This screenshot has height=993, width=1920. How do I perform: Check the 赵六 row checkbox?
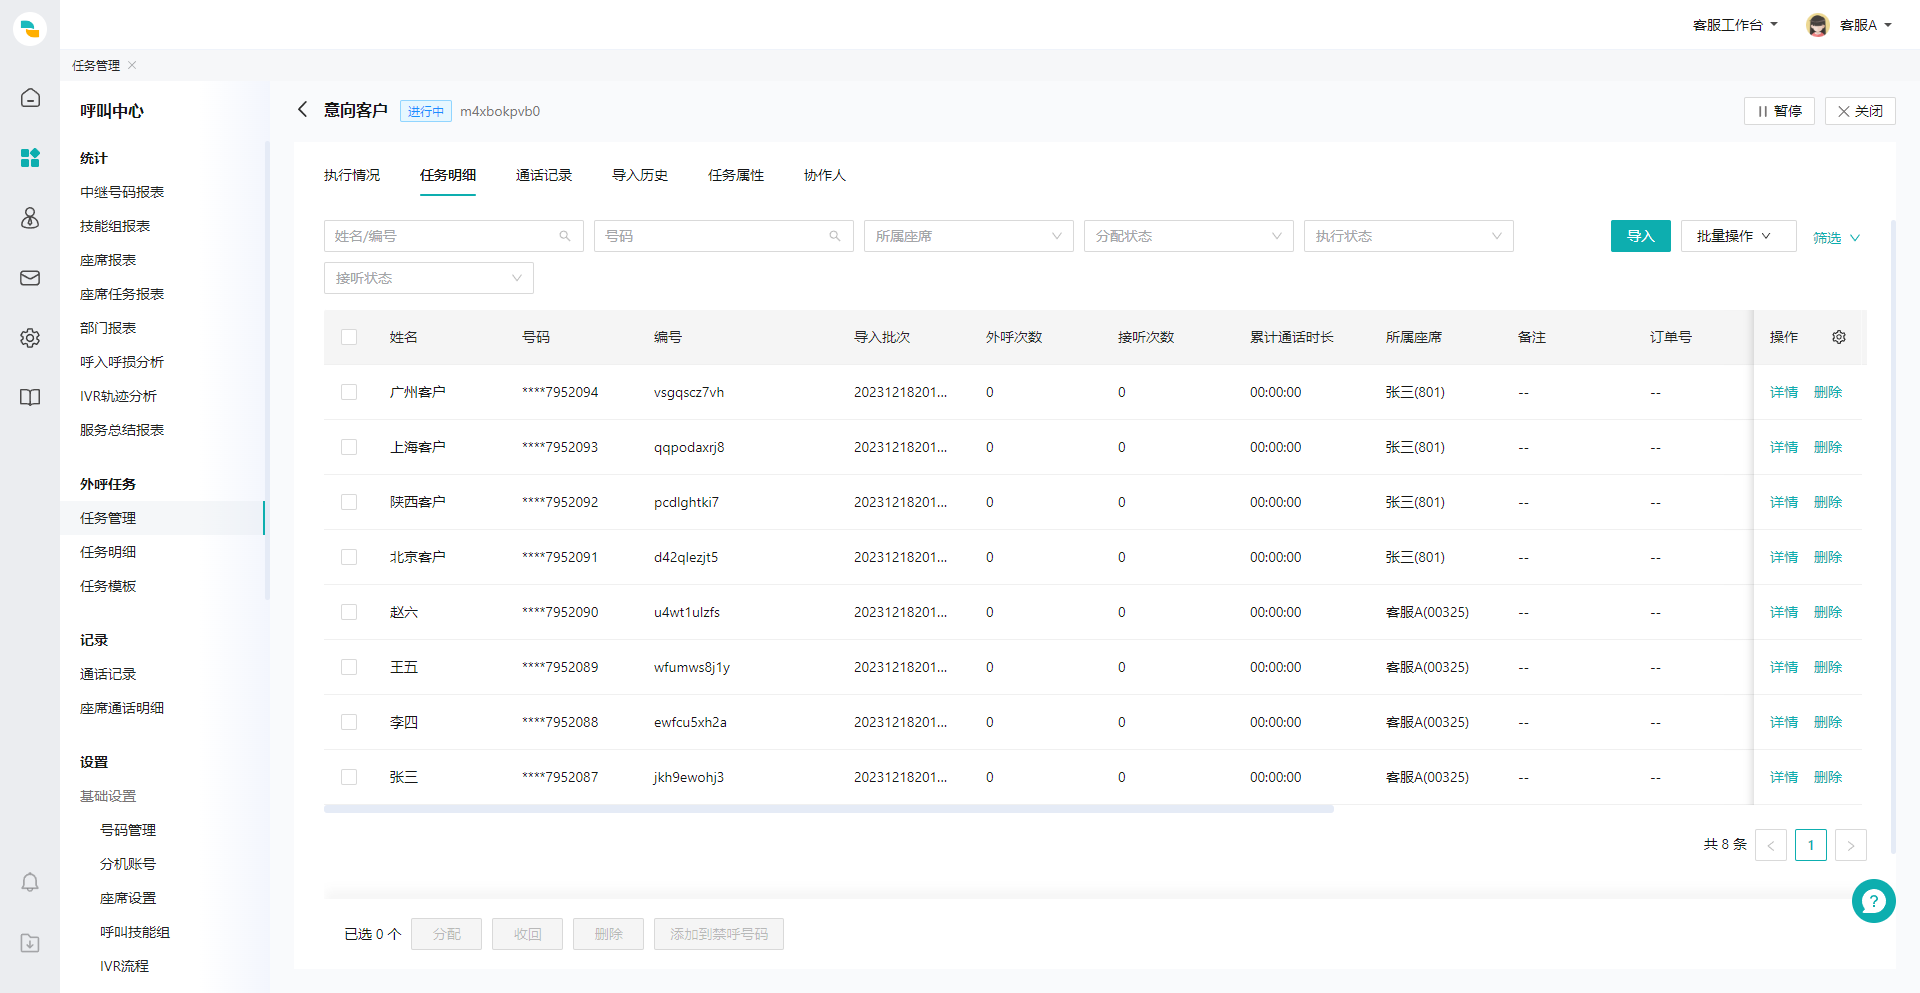coord(349,612)
